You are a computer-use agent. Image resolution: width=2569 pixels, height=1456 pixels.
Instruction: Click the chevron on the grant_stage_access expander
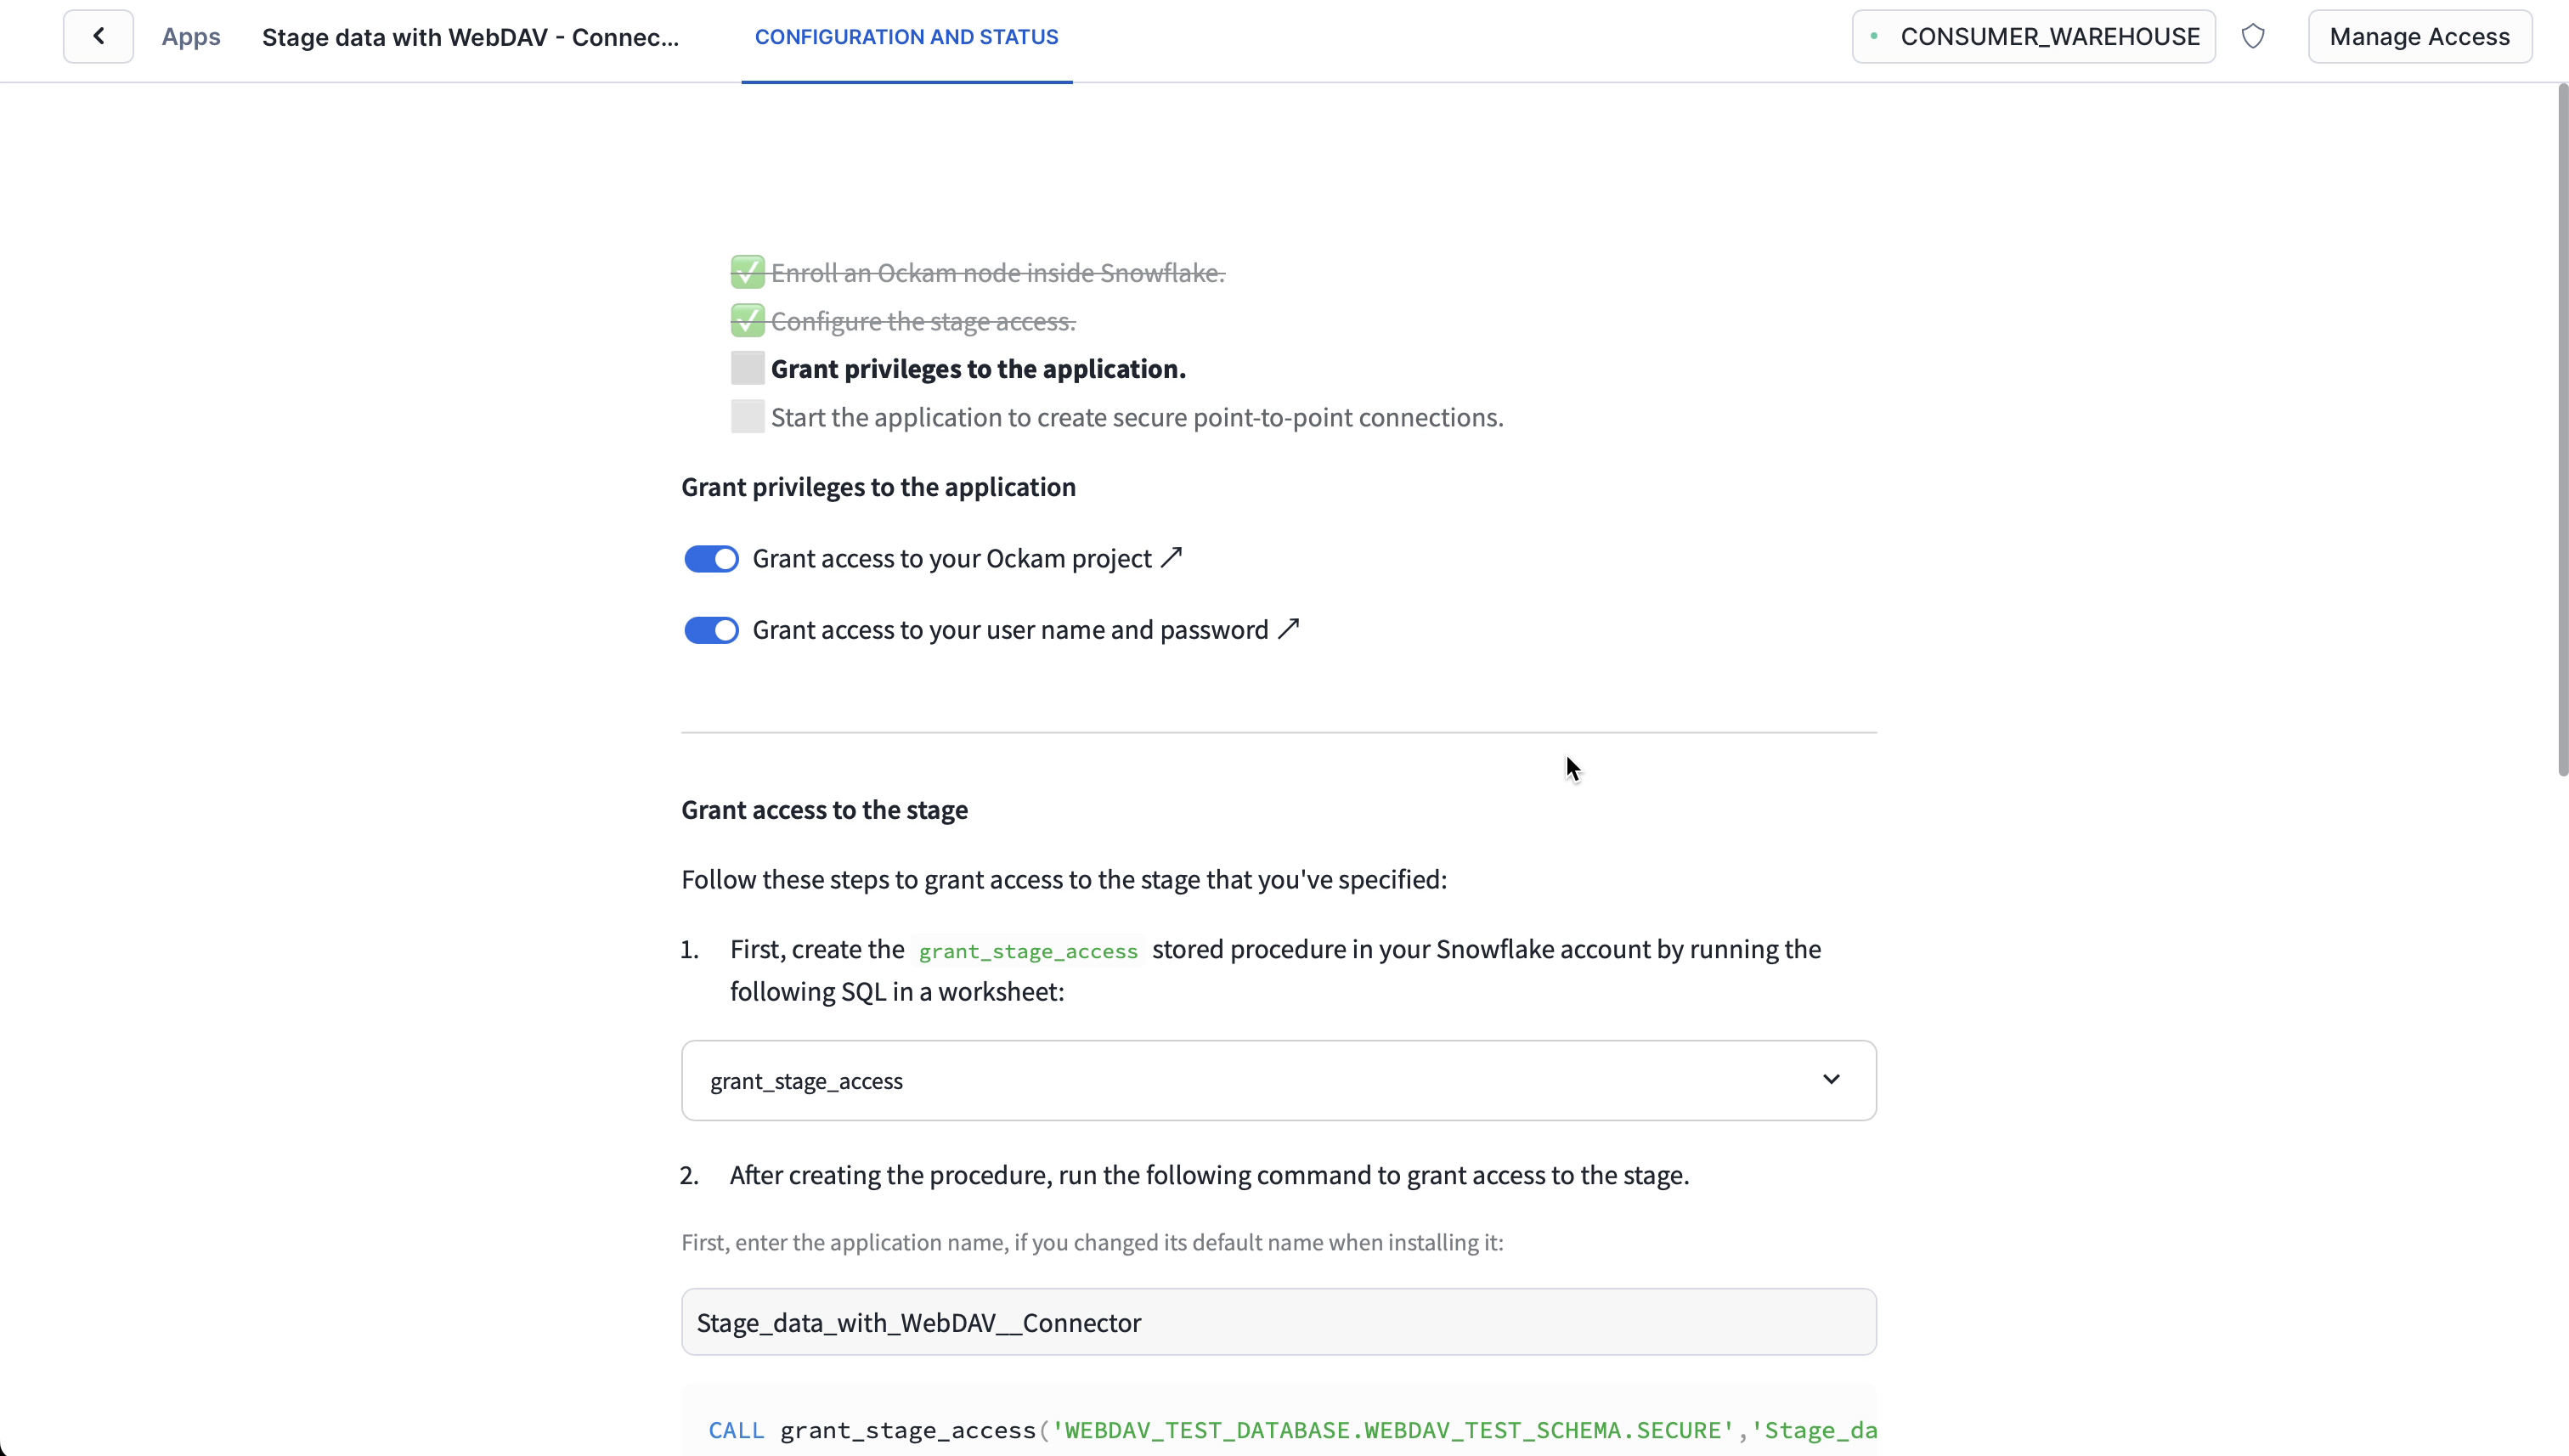[1831, 1080]
